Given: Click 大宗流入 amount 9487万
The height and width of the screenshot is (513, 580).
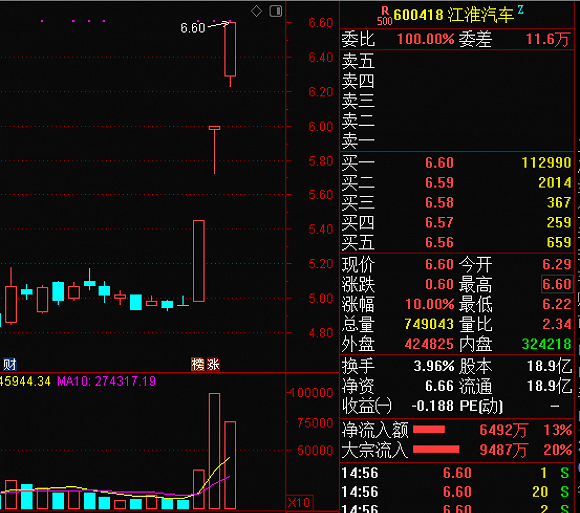Looking at the screenshot, I should tap(503, 450).
